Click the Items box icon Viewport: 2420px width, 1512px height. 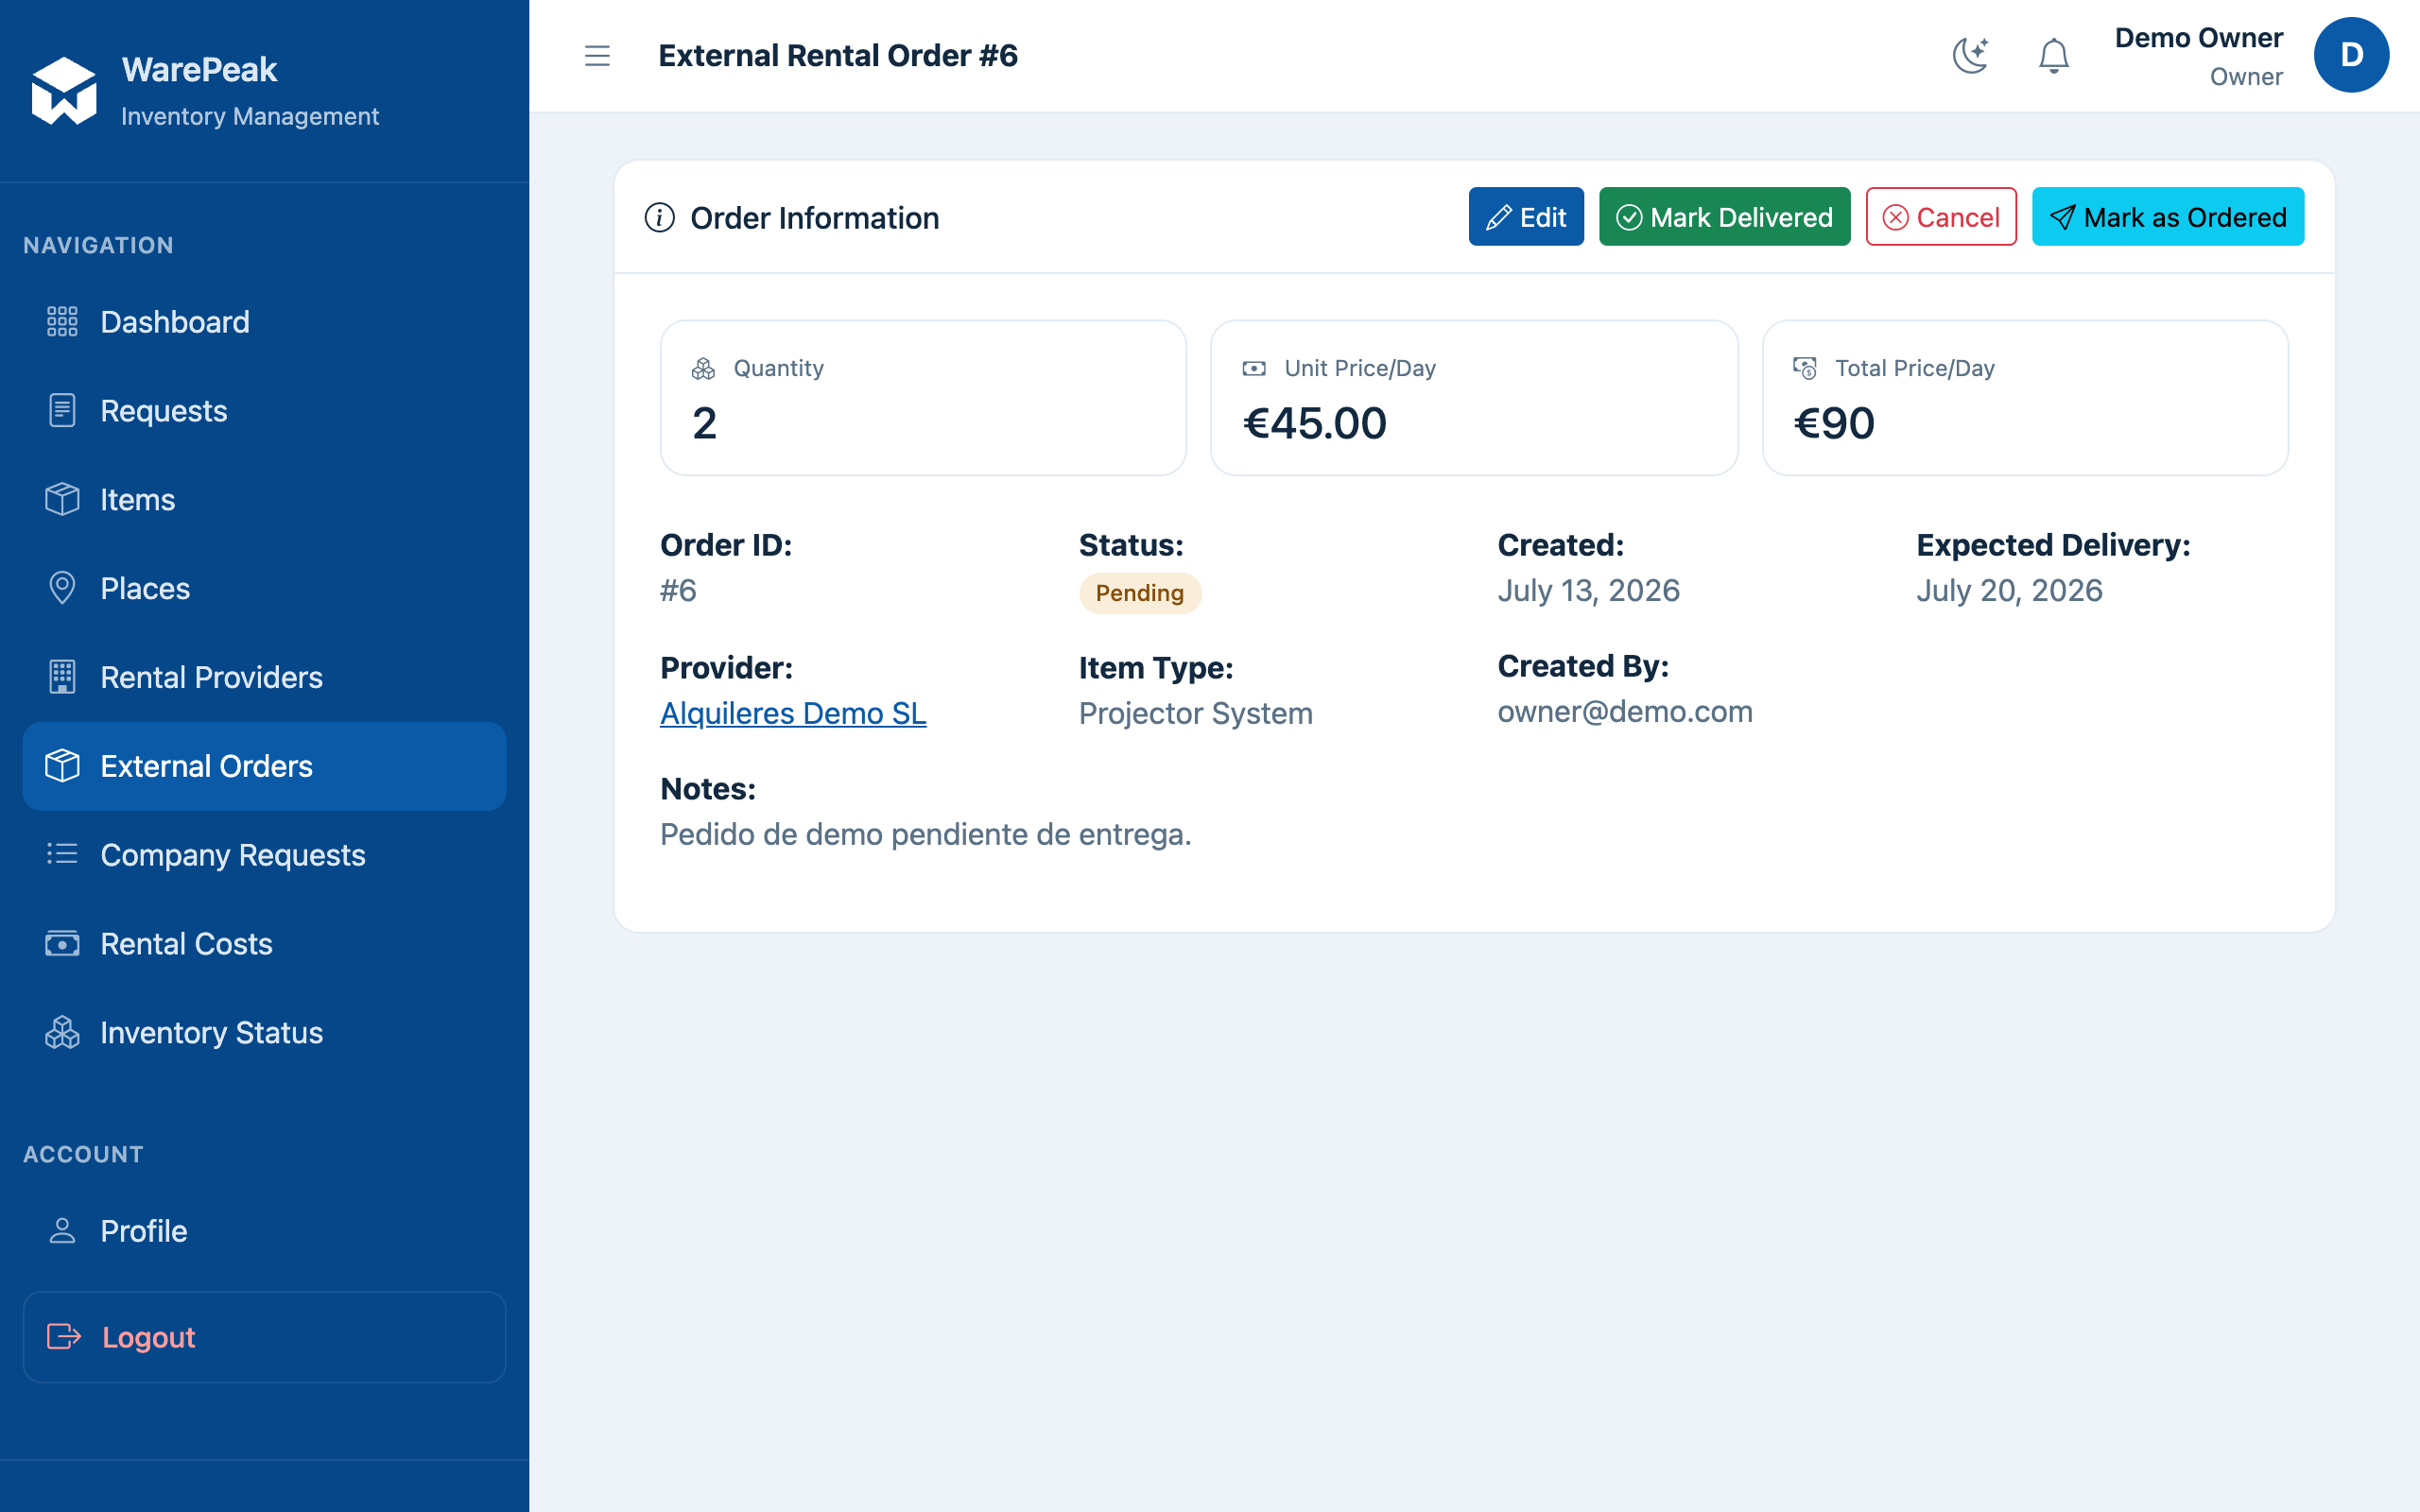[x=62, y=500]
